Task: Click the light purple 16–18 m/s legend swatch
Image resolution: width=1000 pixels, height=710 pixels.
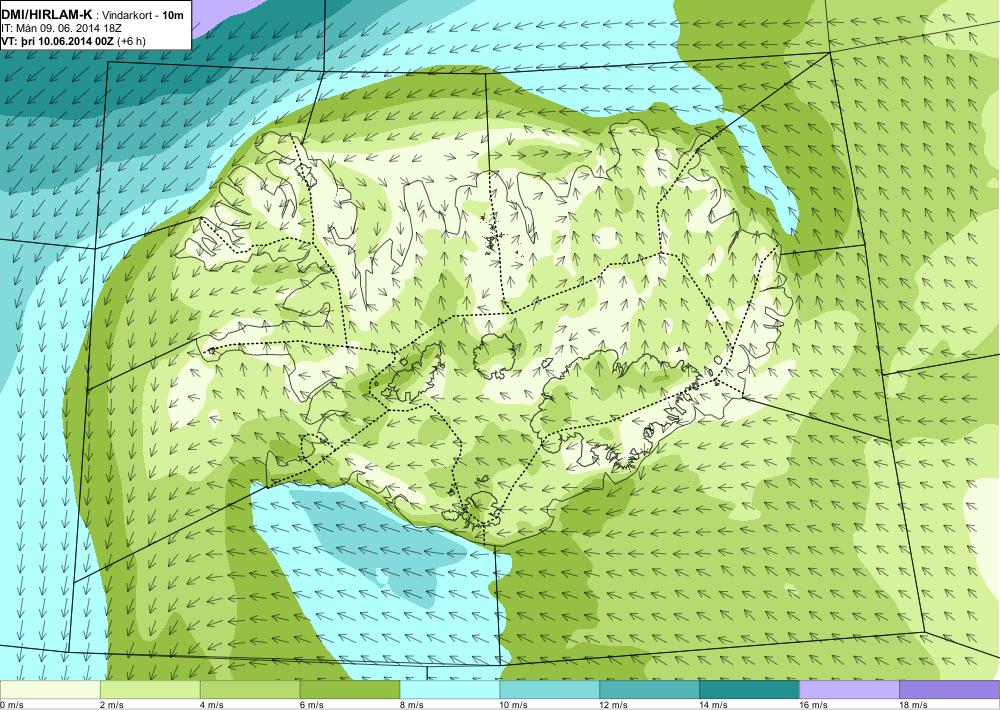Action: click(849, 690)
